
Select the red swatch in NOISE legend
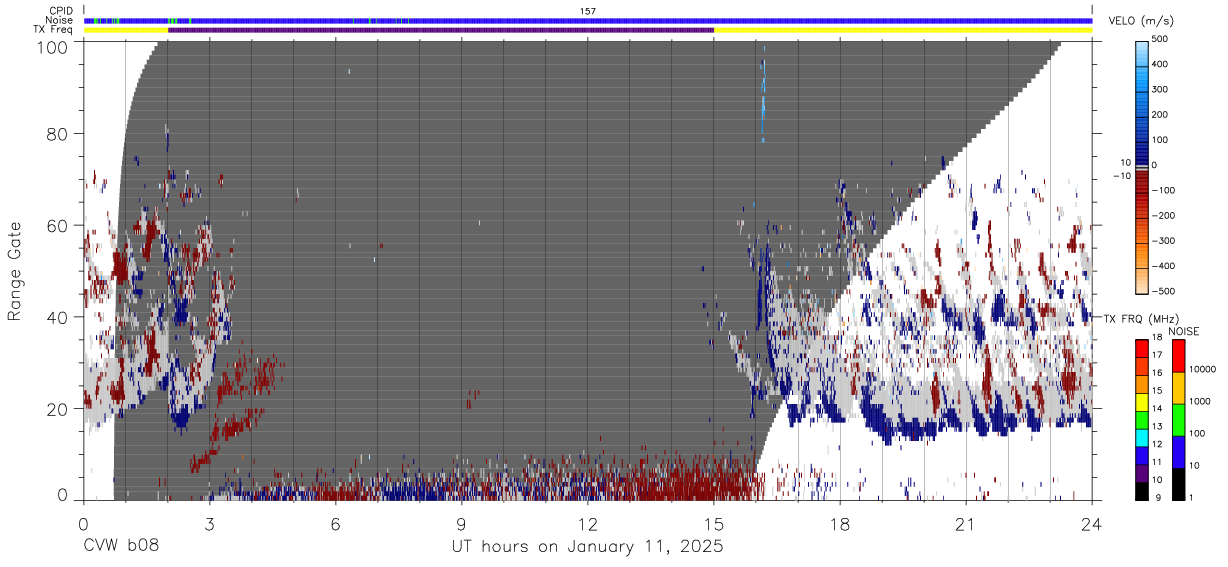(x=1178, y=355)
